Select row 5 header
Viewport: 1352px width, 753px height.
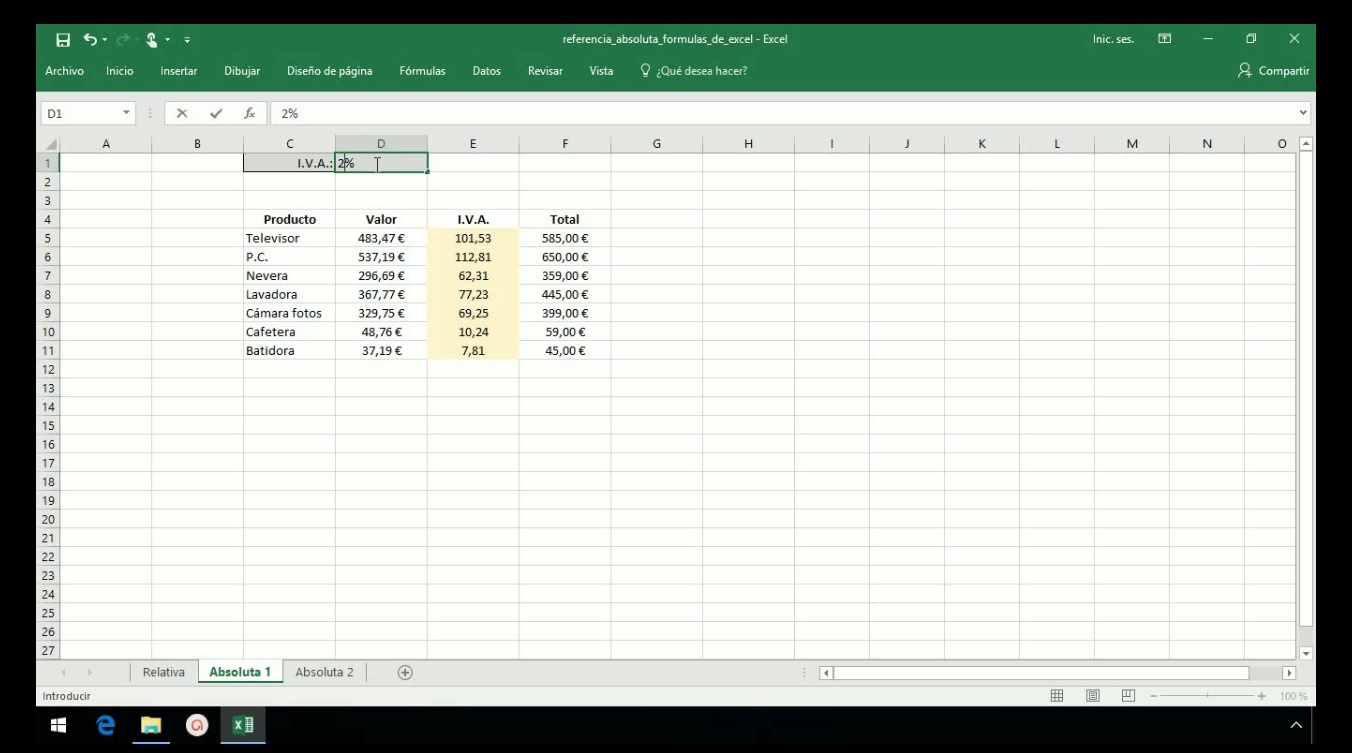click(x=50, y=238)
